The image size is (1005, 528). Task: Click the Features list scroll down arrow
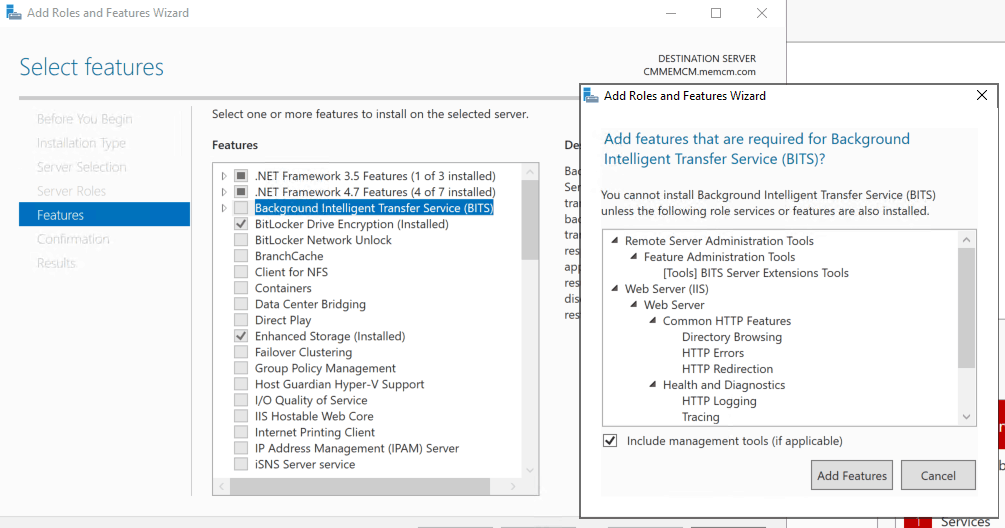(x=530, y=470)
